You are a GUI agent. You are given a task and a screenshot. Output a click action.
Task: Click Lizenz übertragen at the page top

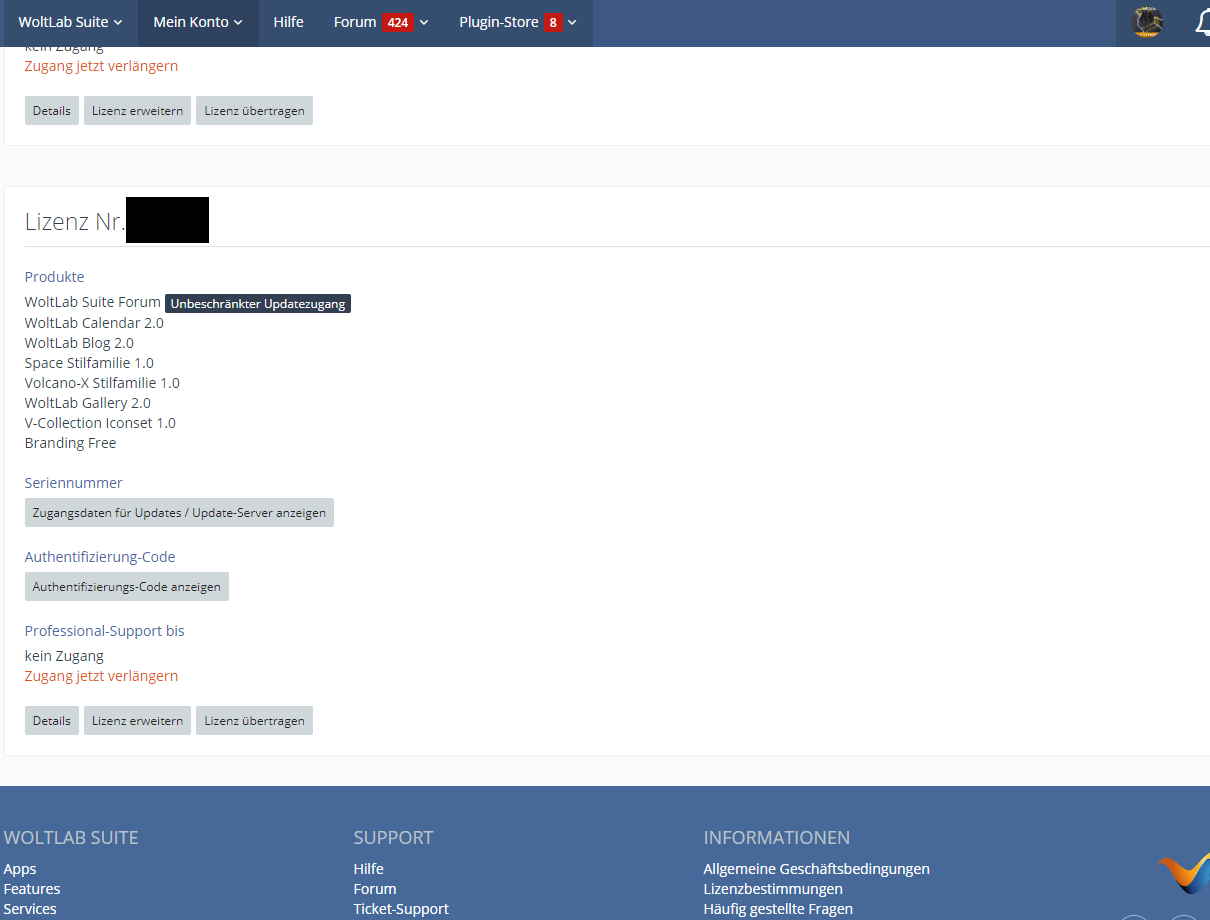(254, 111)
